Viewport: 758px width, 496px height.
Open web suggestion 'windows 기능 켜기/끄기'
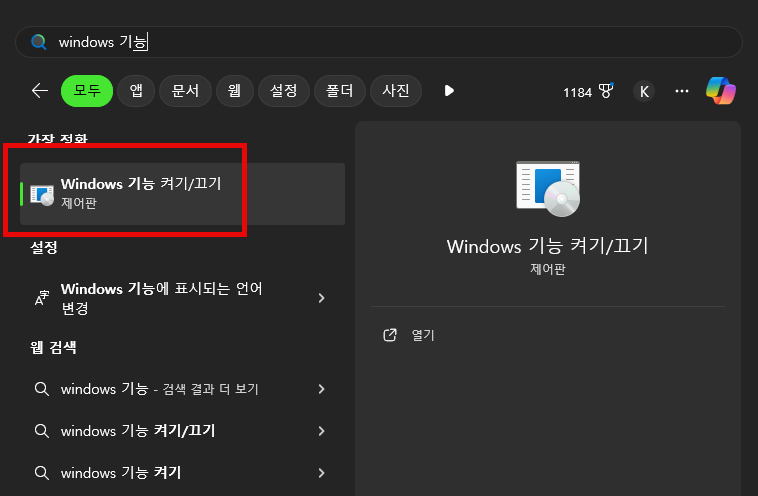[x=182, y=431]
